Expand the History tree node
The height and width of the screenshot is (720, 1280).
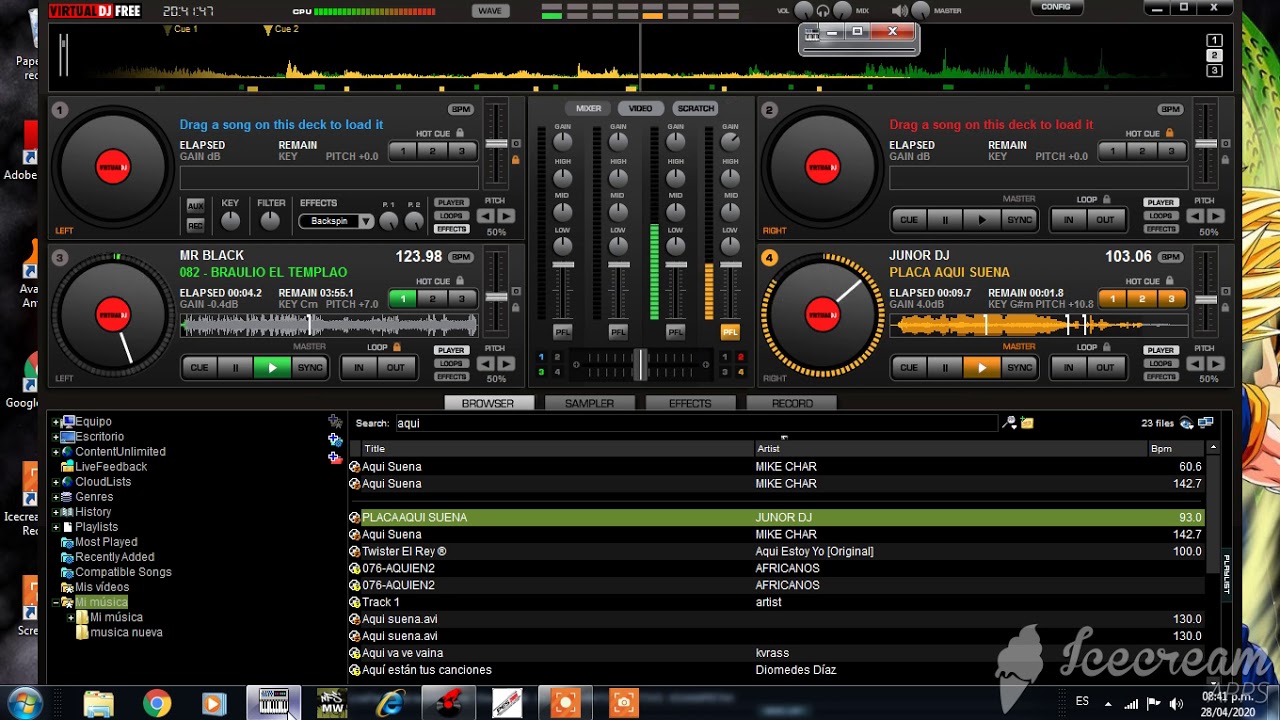[56, 512]
